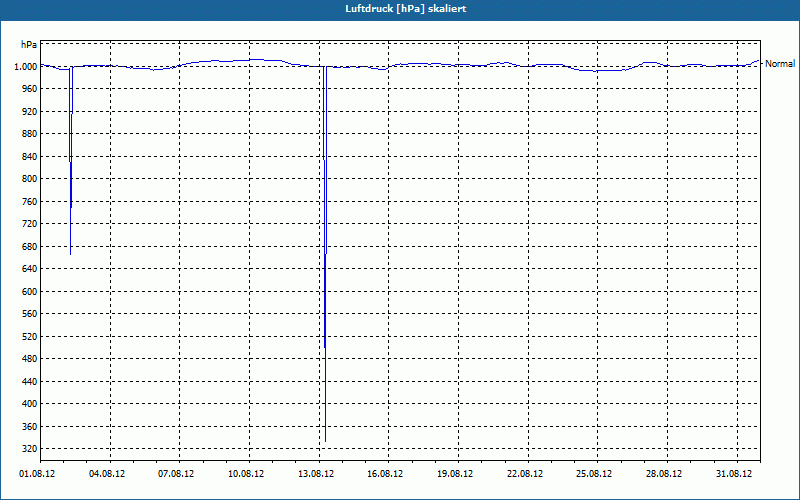Click the 960 value on the y-axis
This screenshot has height=500, width=800.
coord(29,89)
